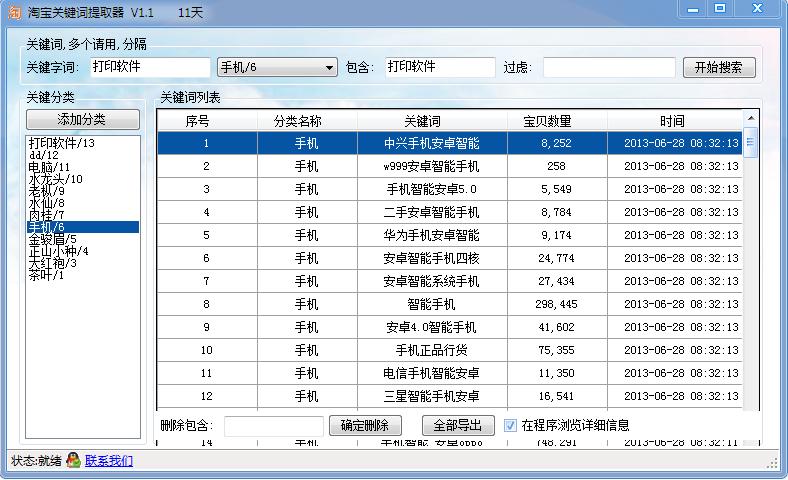The width and height of the screenshot is (788, 480).
Task: Click the QQ penguin icon in status bar
Action: click(x=73, y=461)
